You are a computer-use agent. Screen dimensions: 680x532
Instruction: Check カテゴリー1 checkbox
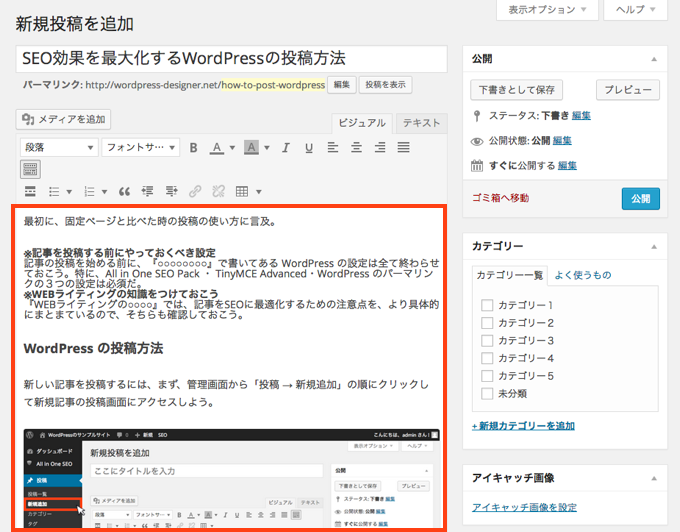[x=487, y=305]
